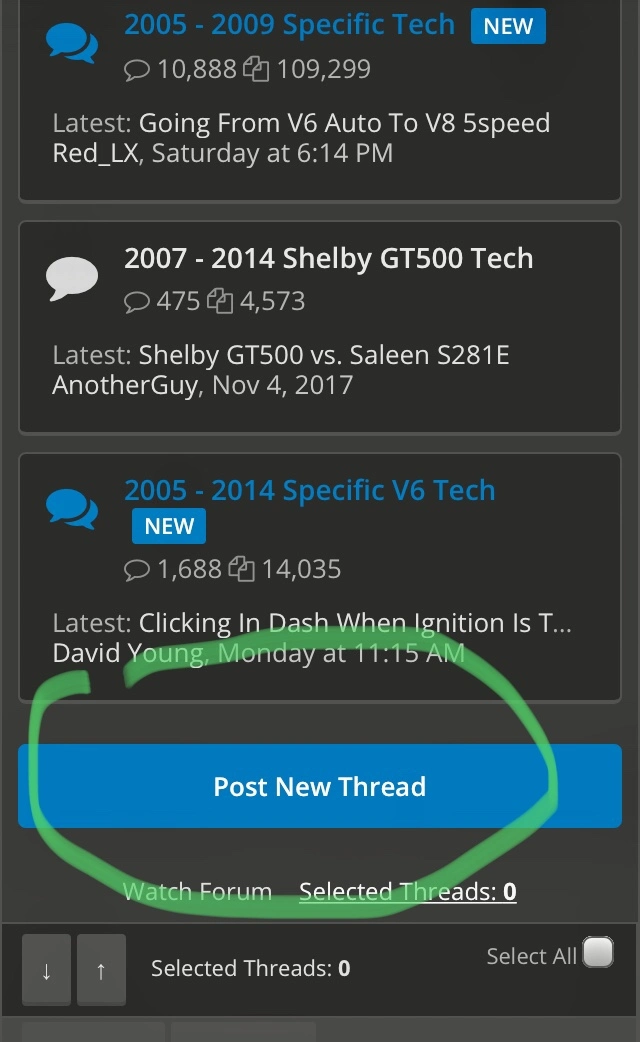Open thread Shelby GT500 vs. Saleen S281E
The image size is (640, 1042).
pyautogui.click(x=324, y=355)
